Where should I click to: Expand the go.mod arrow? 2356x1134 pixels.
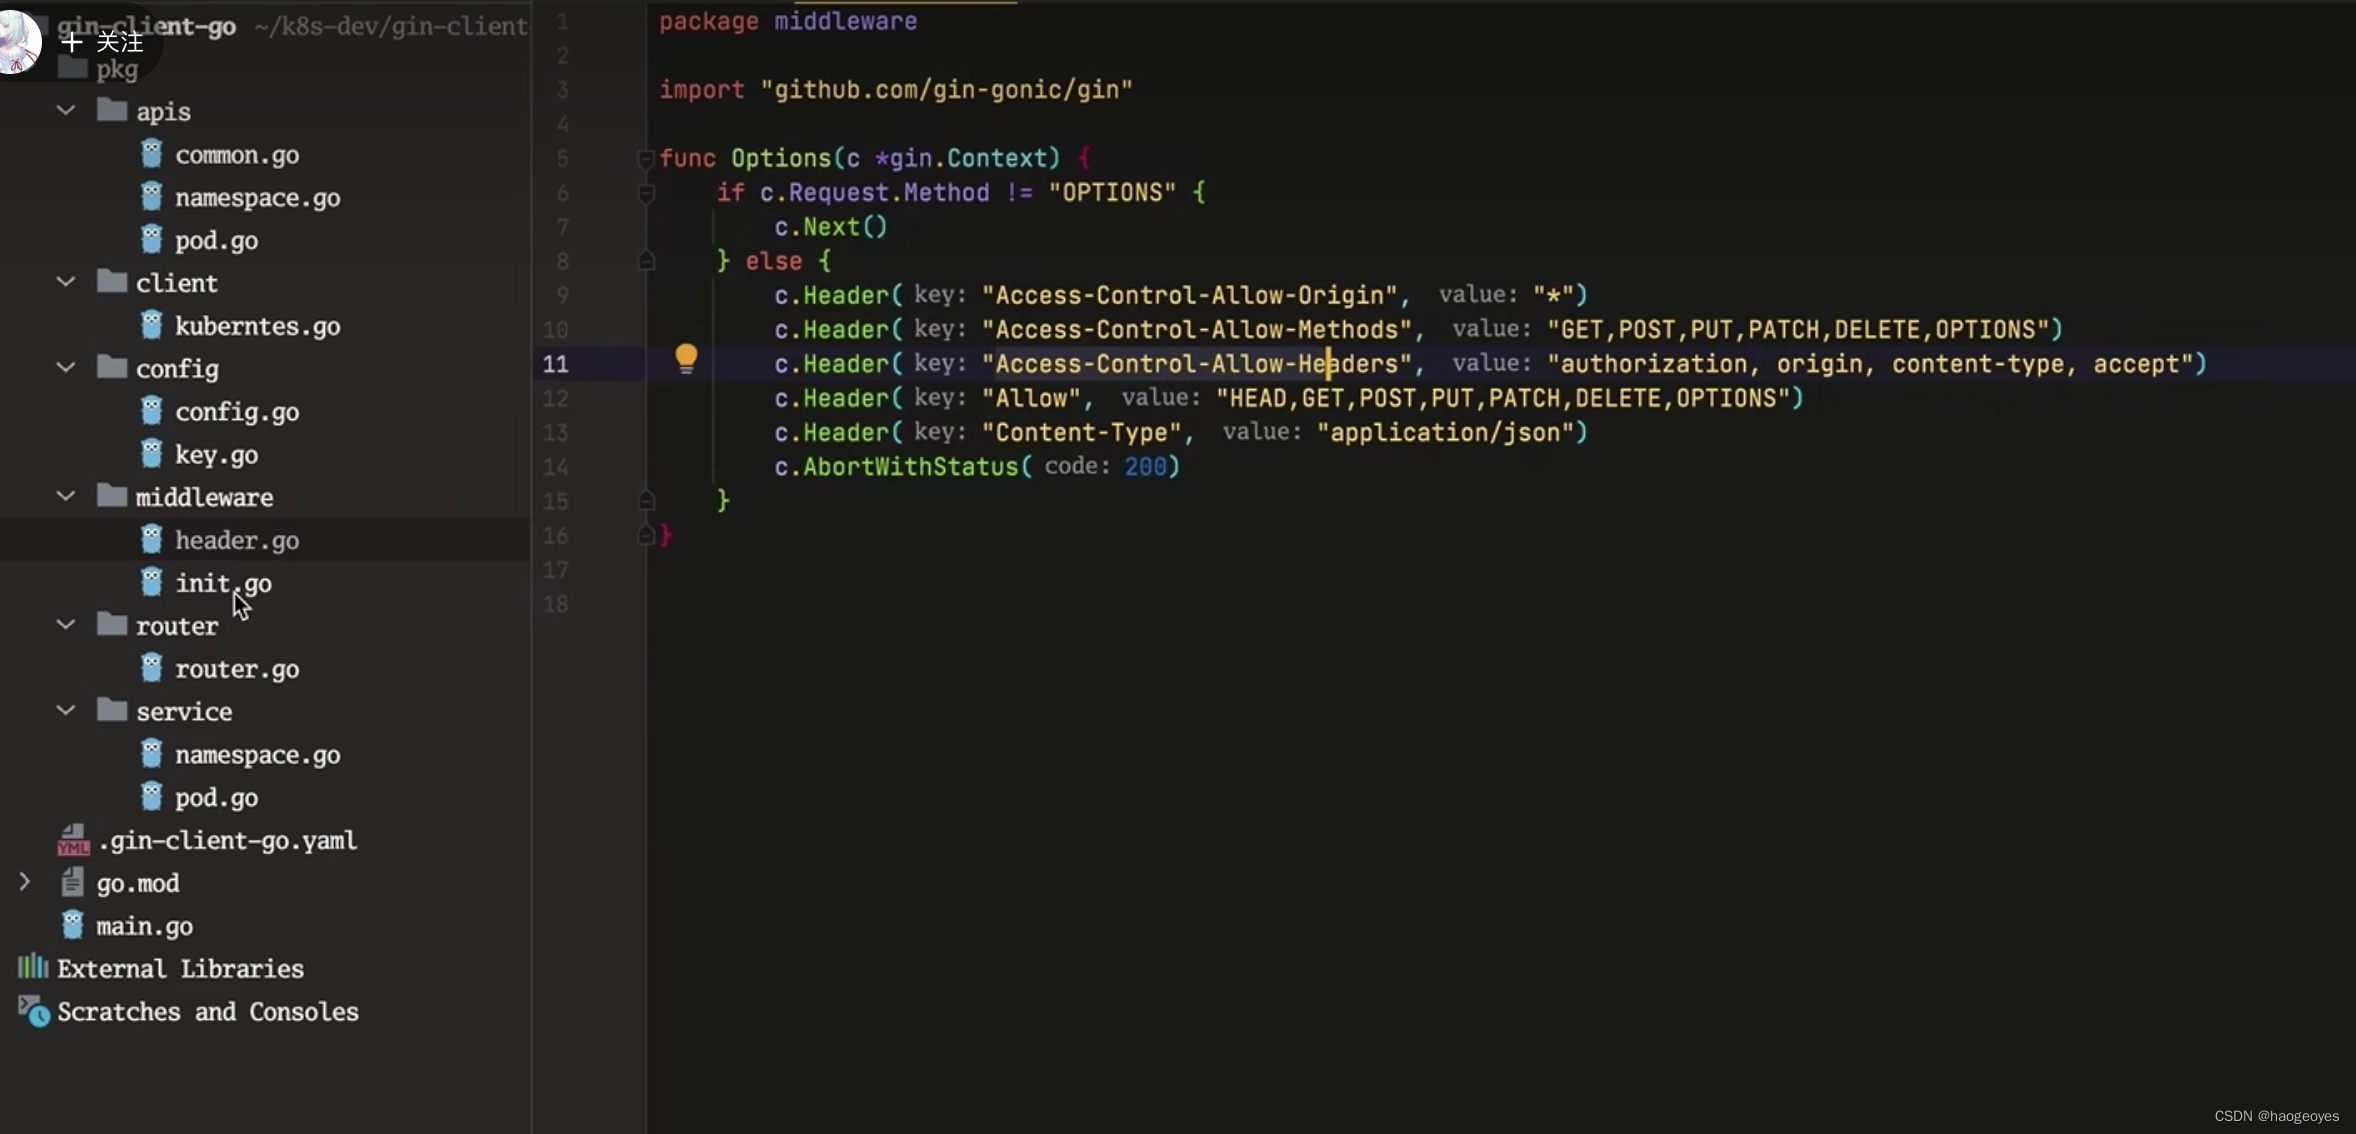point(25,882)
